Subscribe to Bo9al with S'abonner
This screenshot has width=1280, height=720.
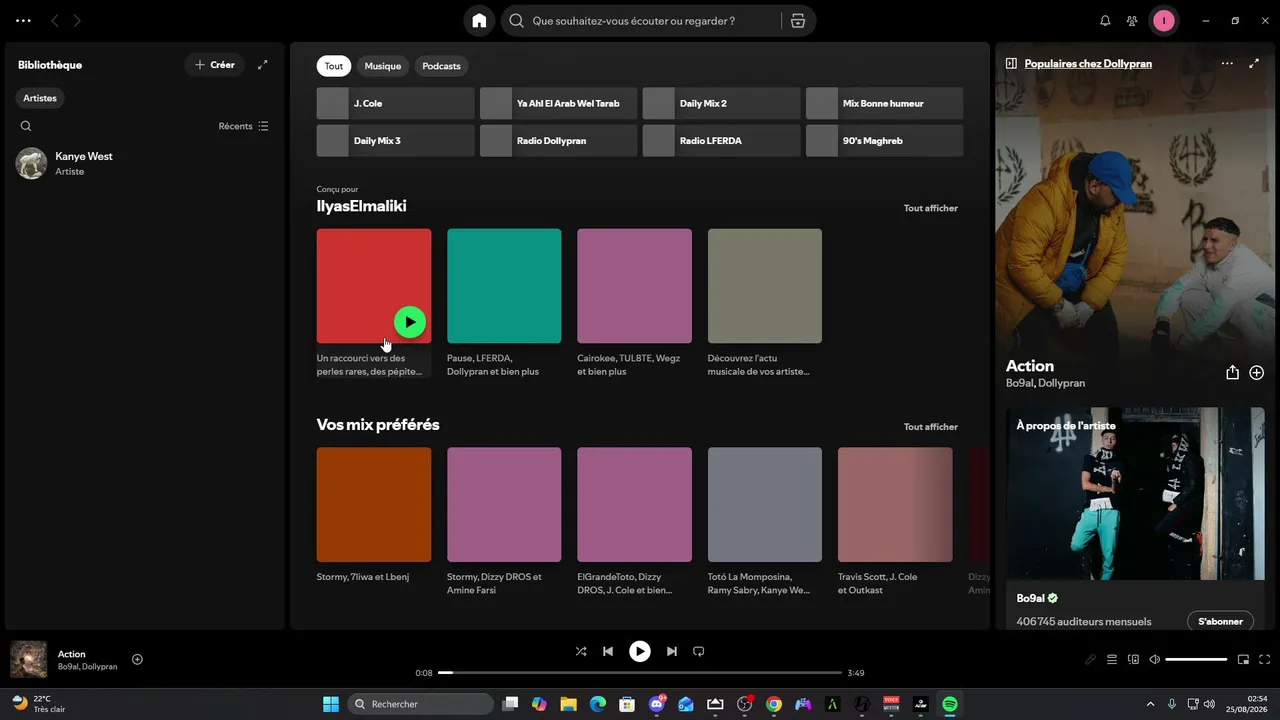(1220, 621)
